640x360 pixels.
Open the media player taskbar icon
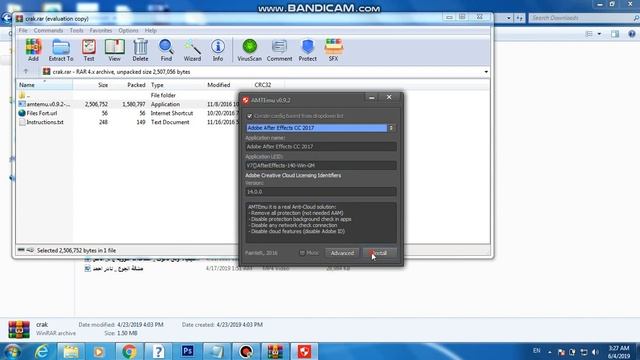(x=99, y=351)
